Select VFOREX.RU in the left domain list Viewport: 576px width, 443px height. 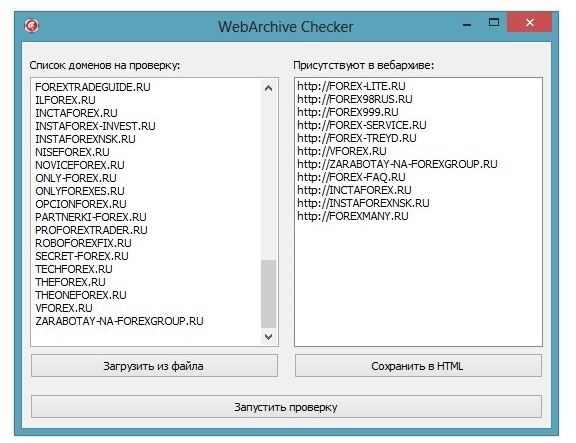point(64,308)
